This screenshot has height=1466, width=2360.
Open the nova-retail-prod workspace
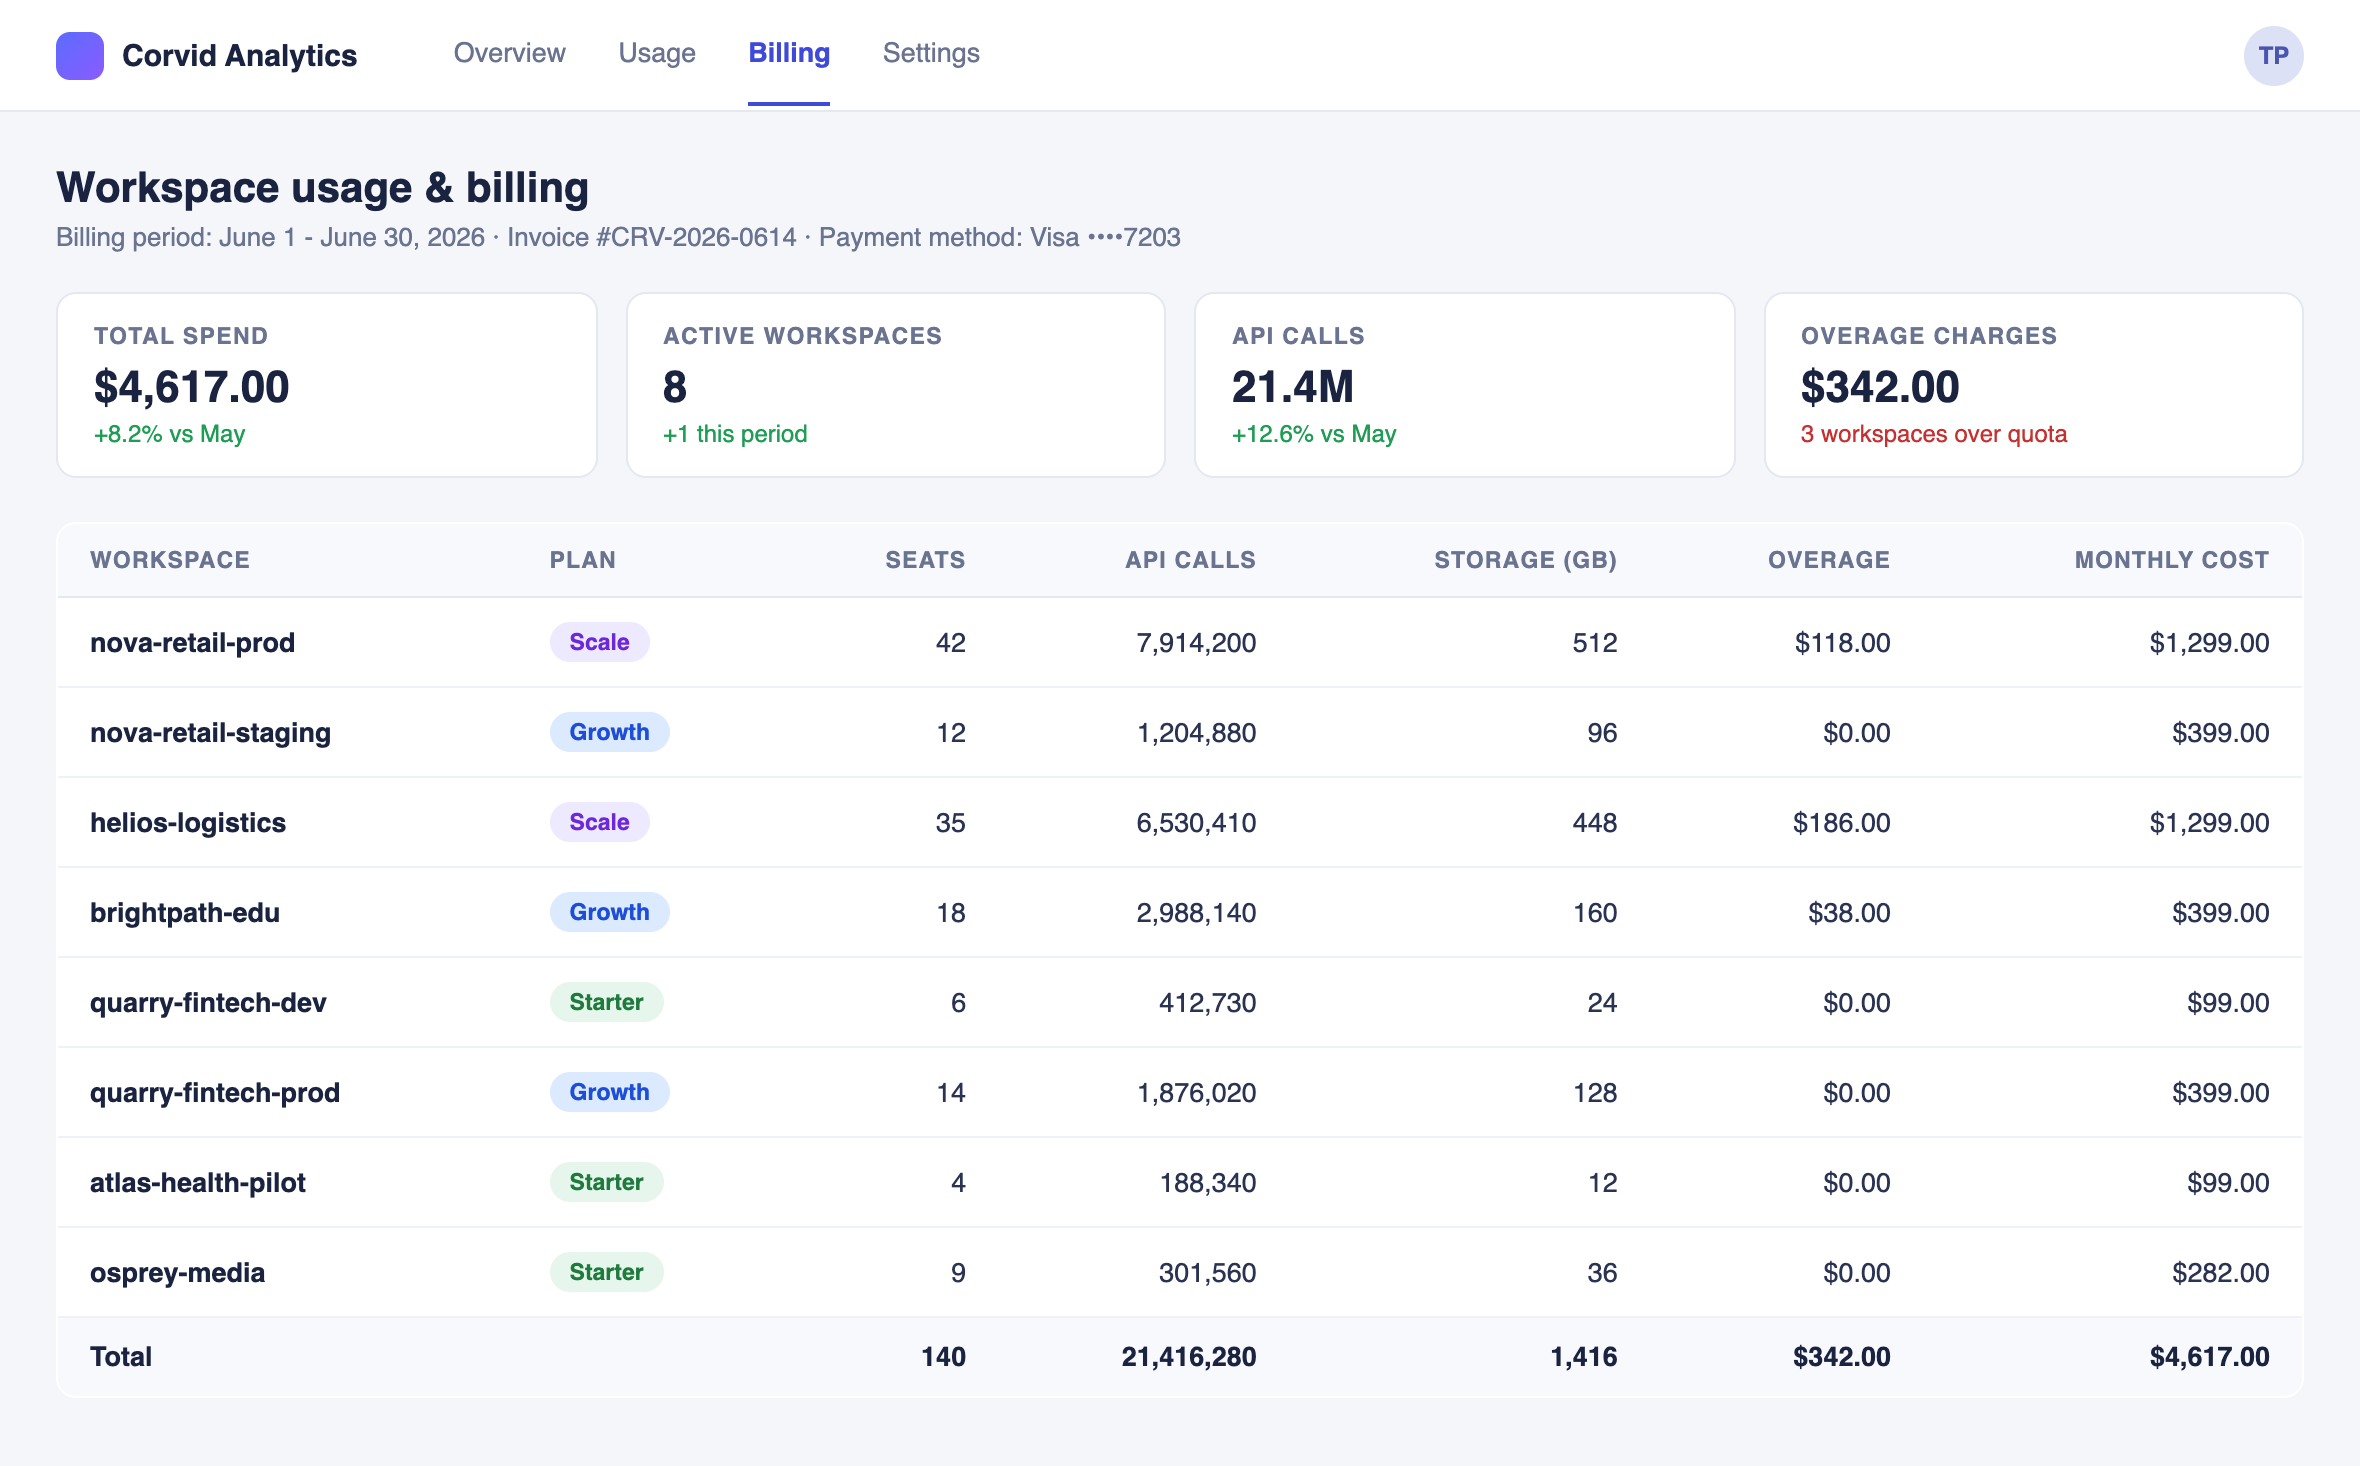tap(192, 642)
